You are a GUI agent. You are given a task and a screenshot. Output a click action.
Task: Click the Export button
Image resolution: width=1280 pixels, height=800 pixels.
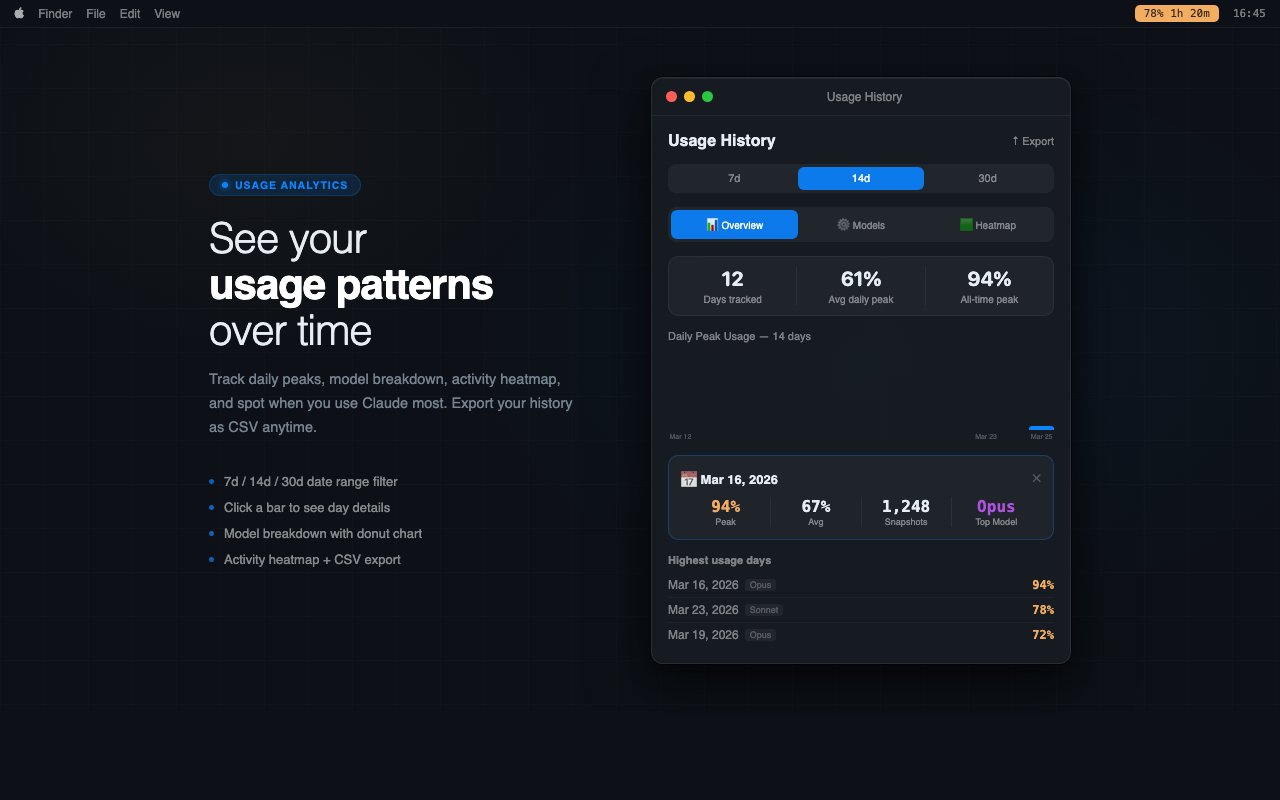coord(1032,141)
